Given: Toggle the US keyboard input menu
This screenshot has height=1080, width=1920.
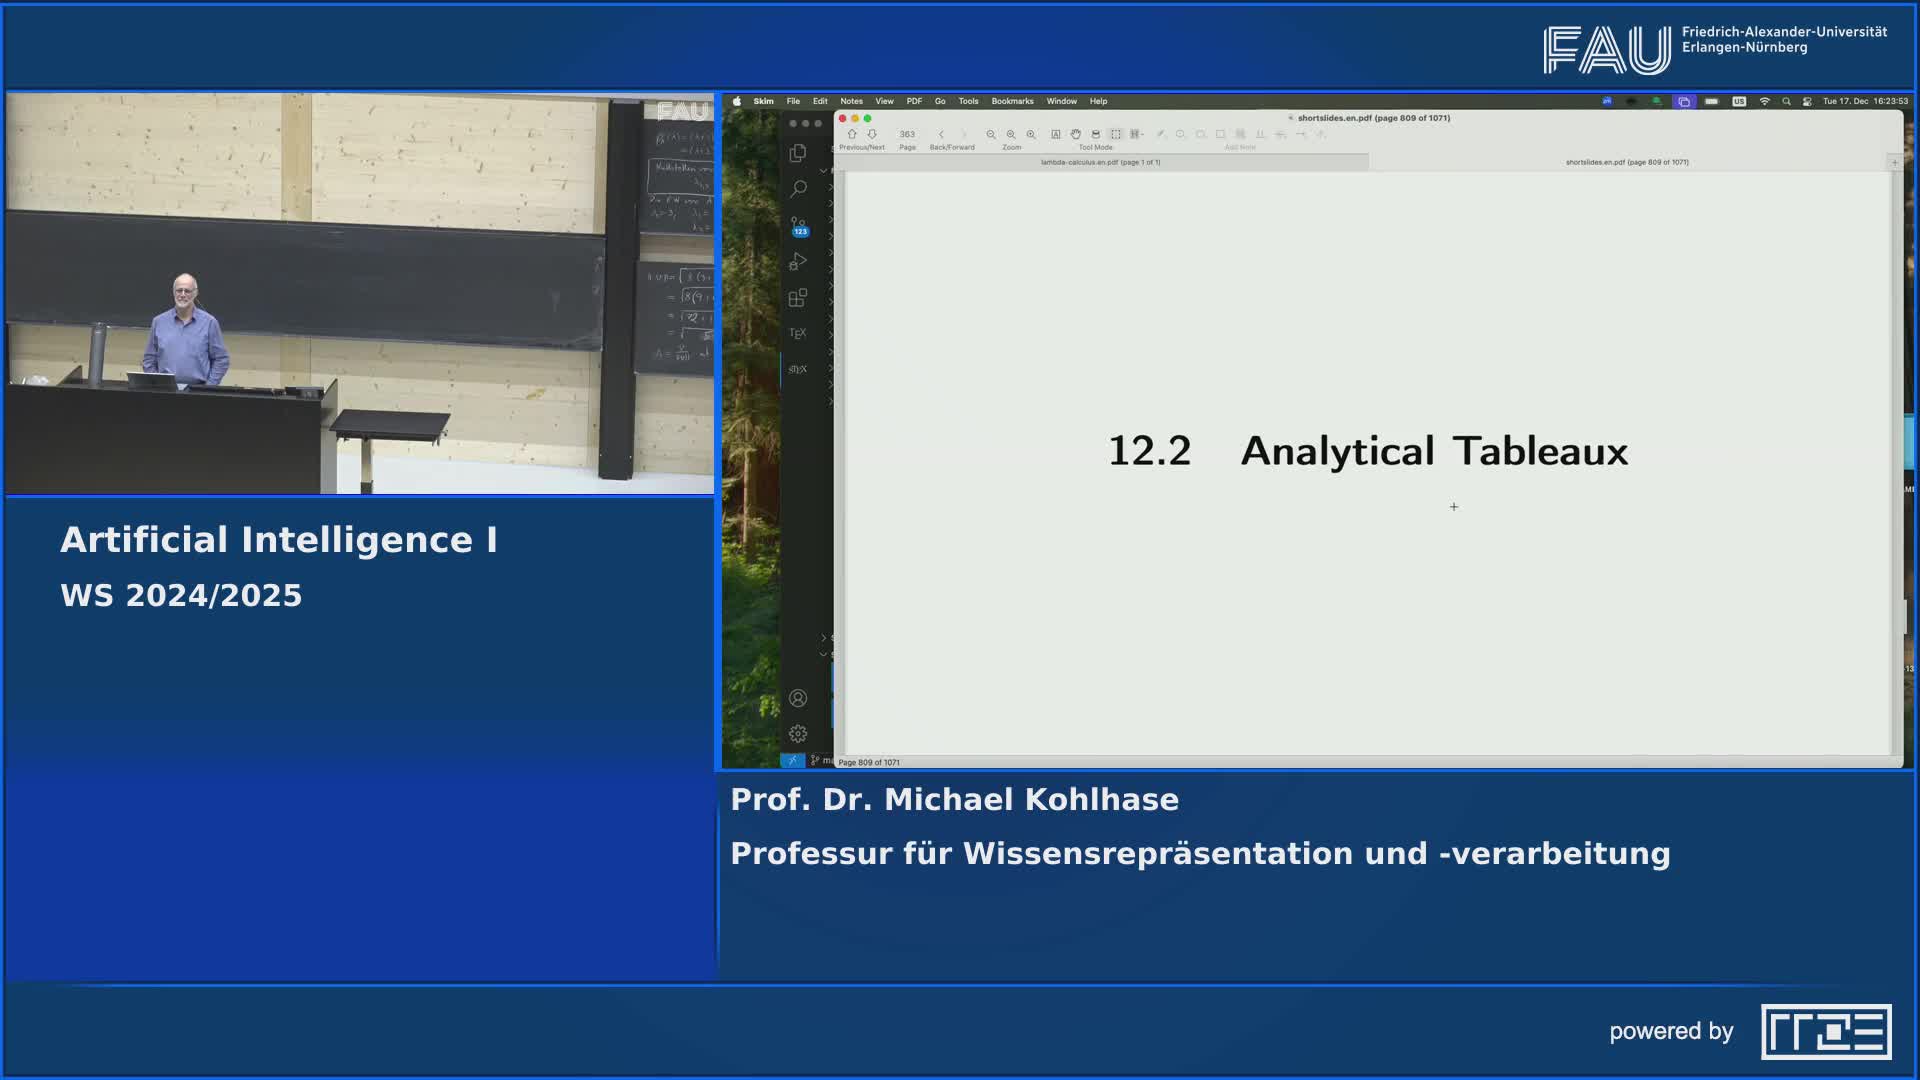Looking at the screenshot, I should point(1739,103).
